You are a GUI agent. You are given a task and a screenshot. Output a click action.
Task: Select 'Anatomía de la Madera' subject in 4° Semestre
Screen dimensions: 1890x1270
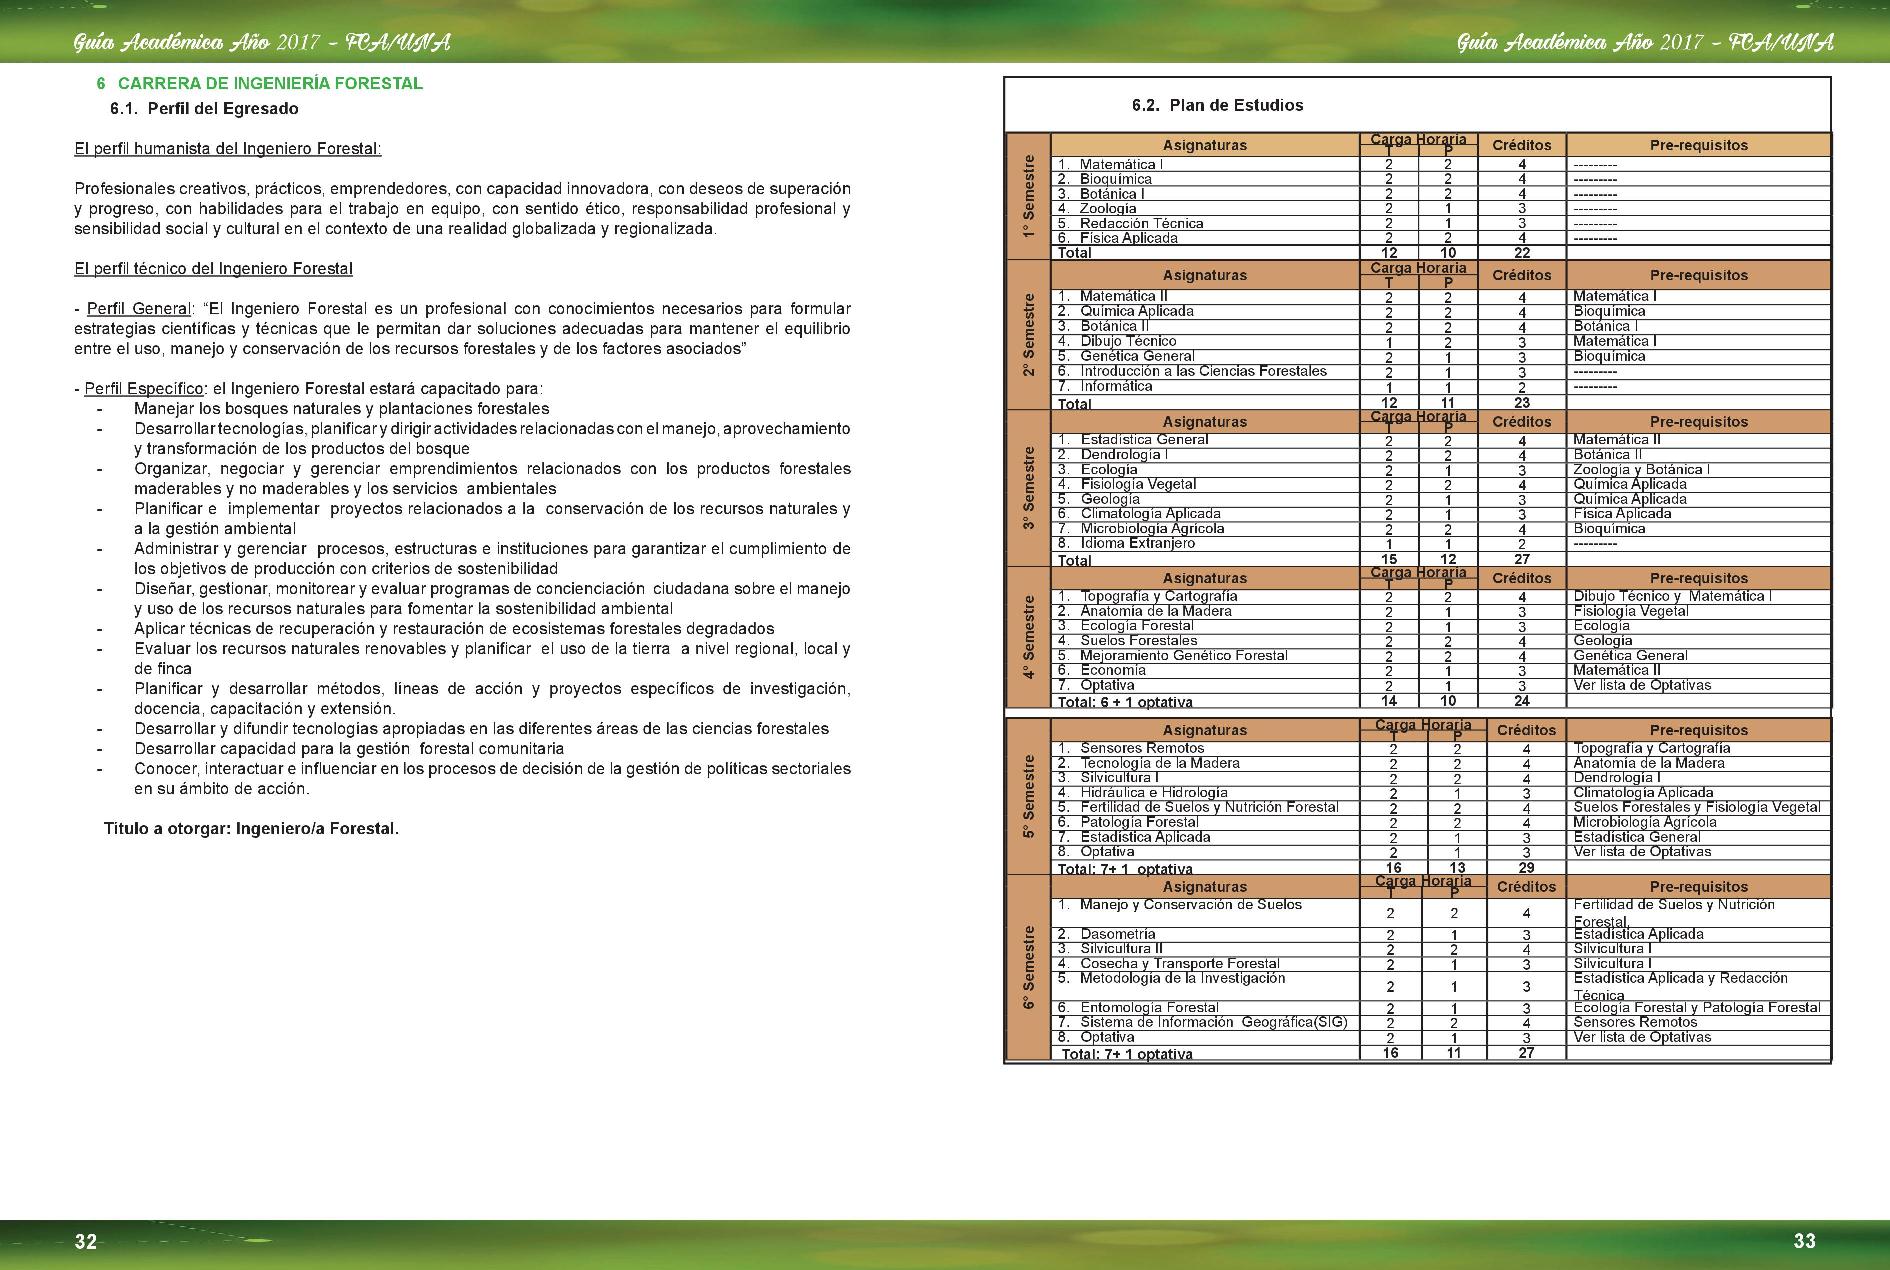pos(1156,611)
